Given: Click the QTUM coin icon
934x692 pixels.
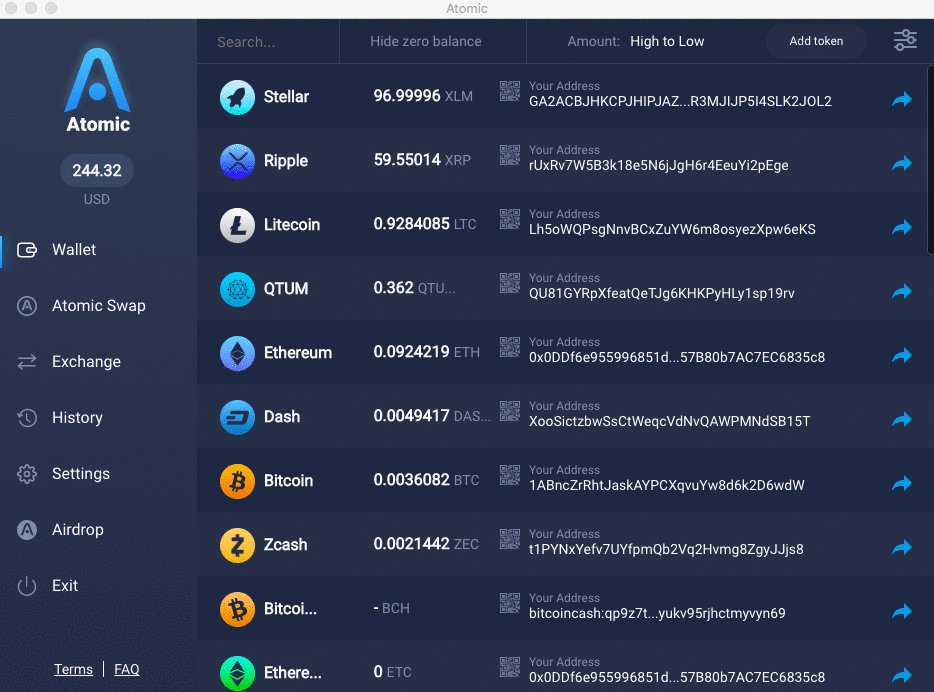Looking at the screenshot, I should [237, 289].
